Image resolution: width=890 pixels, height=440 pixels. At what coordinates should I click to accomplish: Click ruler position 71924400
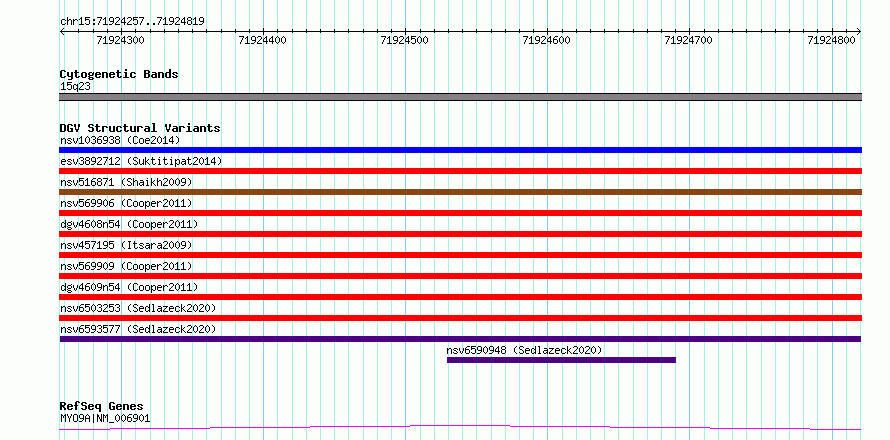[263, 40]
